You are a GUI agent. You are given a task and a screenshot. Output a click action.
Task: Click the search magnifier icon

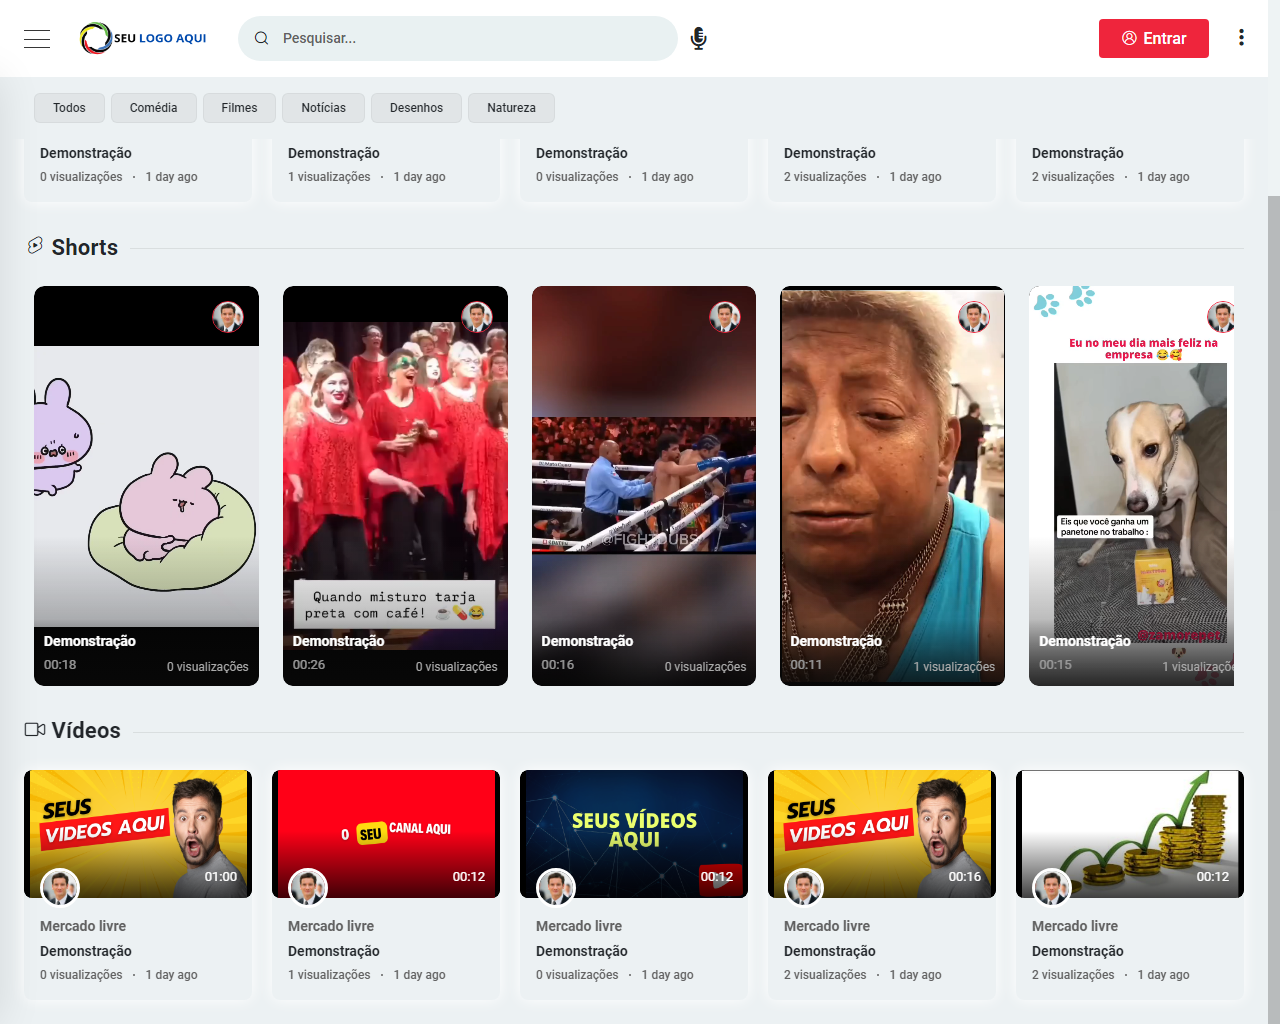262,38
